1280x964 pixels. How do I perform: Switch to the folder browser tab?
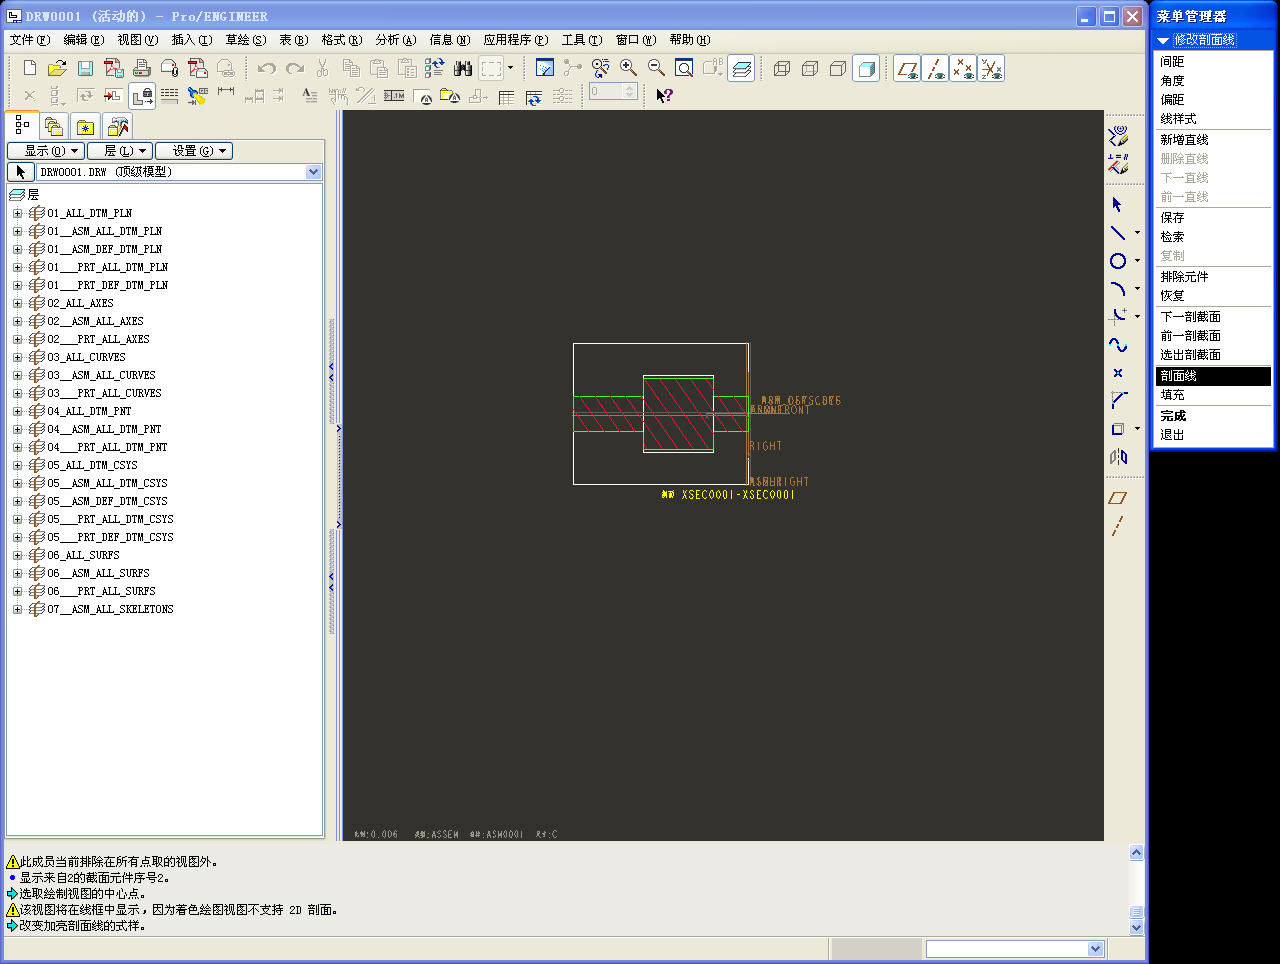click(54, 127)
